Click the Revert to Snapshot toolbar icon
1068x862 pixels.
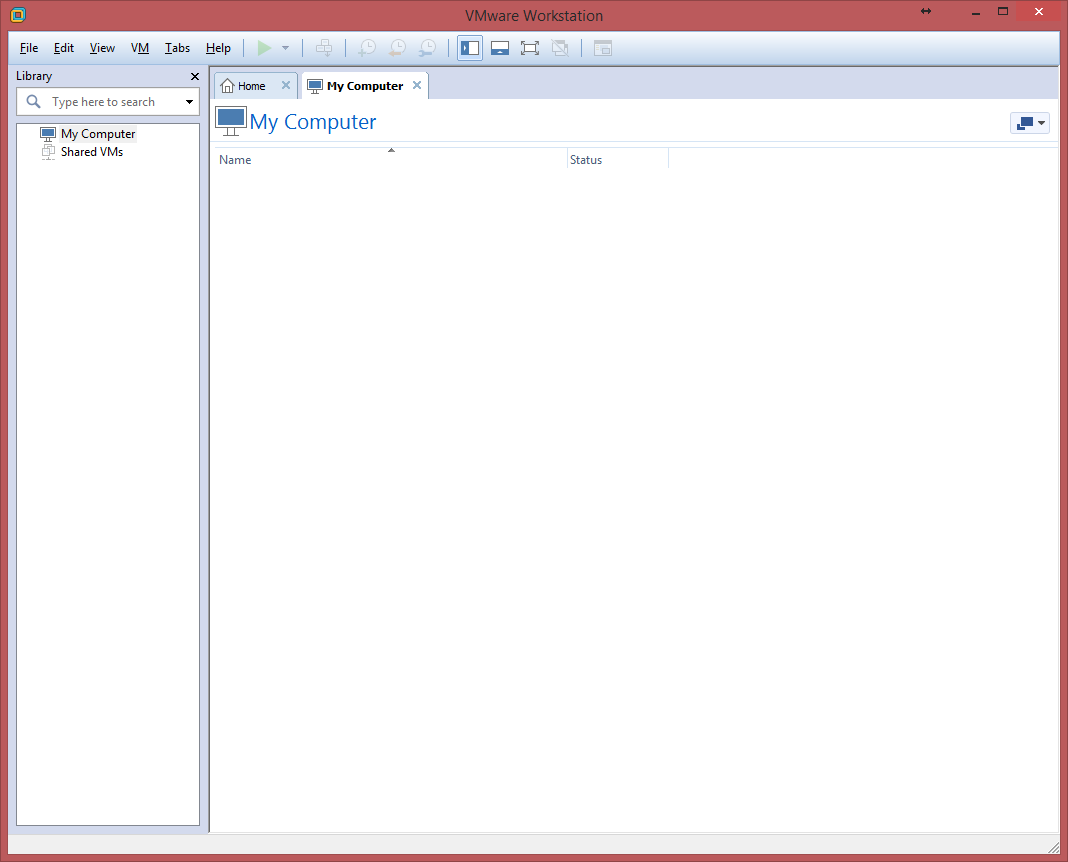point(397,48)
